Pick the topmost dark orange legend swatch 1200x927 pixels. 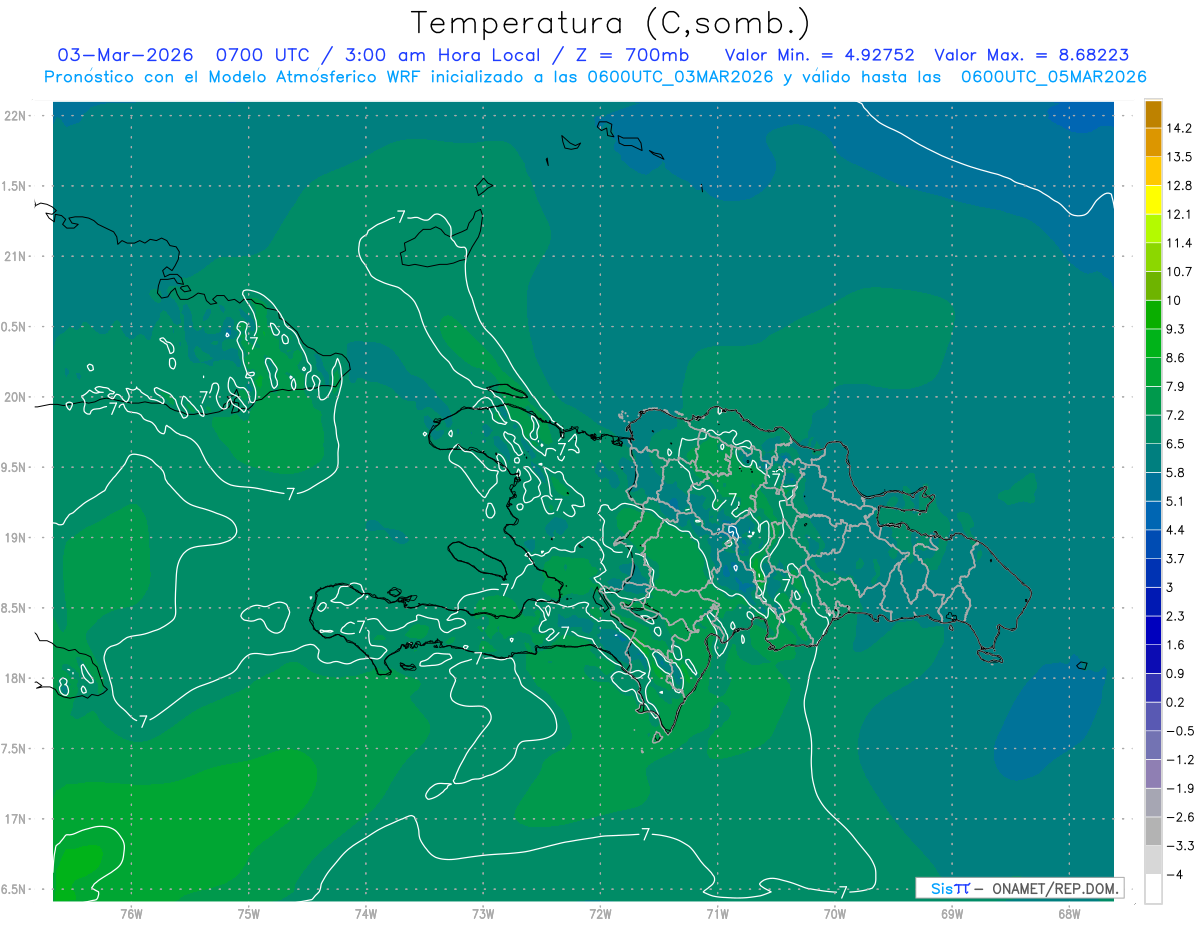point(1153,114)
